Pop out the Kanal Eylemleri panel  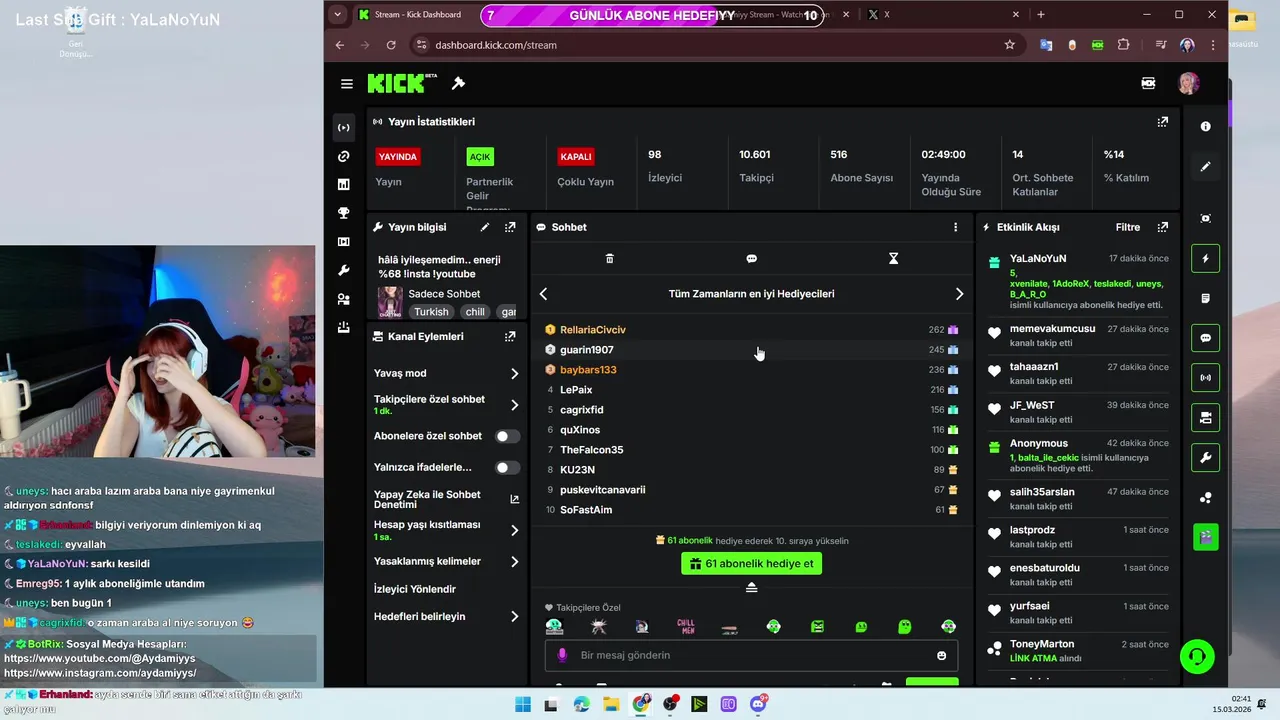tap(510, 336)
